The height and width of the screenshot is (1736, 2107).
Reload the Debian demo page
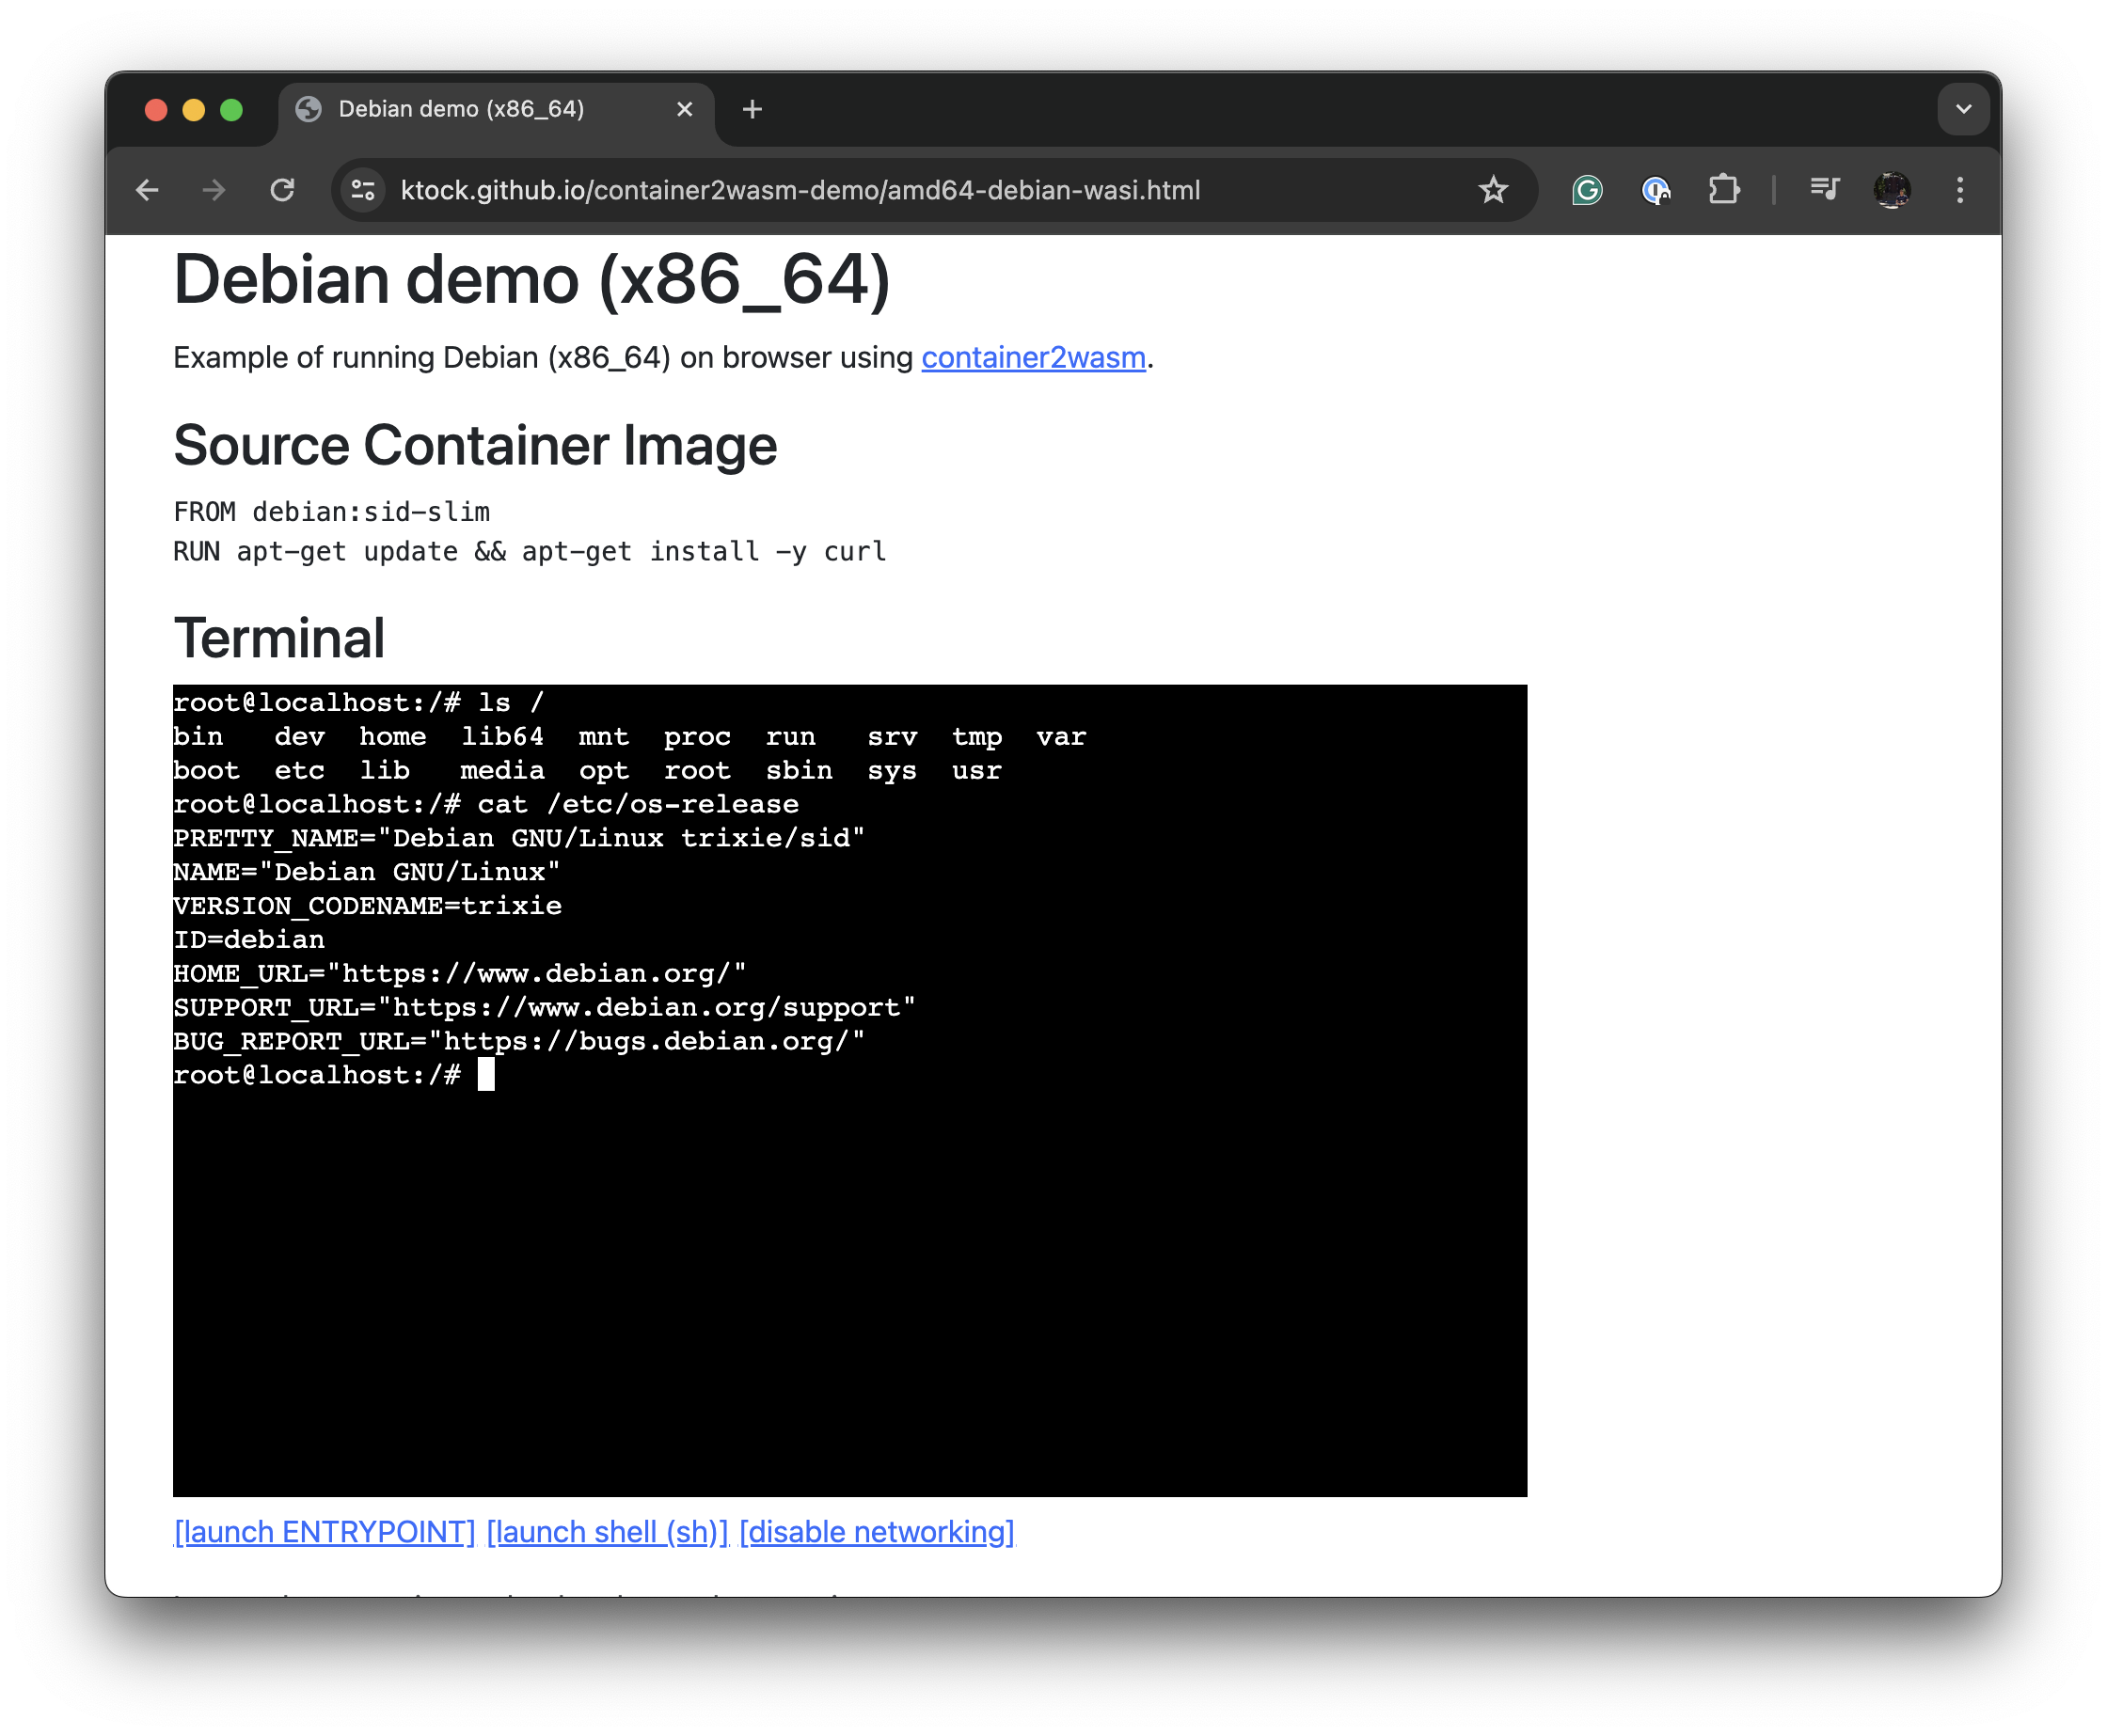(283, 190)
